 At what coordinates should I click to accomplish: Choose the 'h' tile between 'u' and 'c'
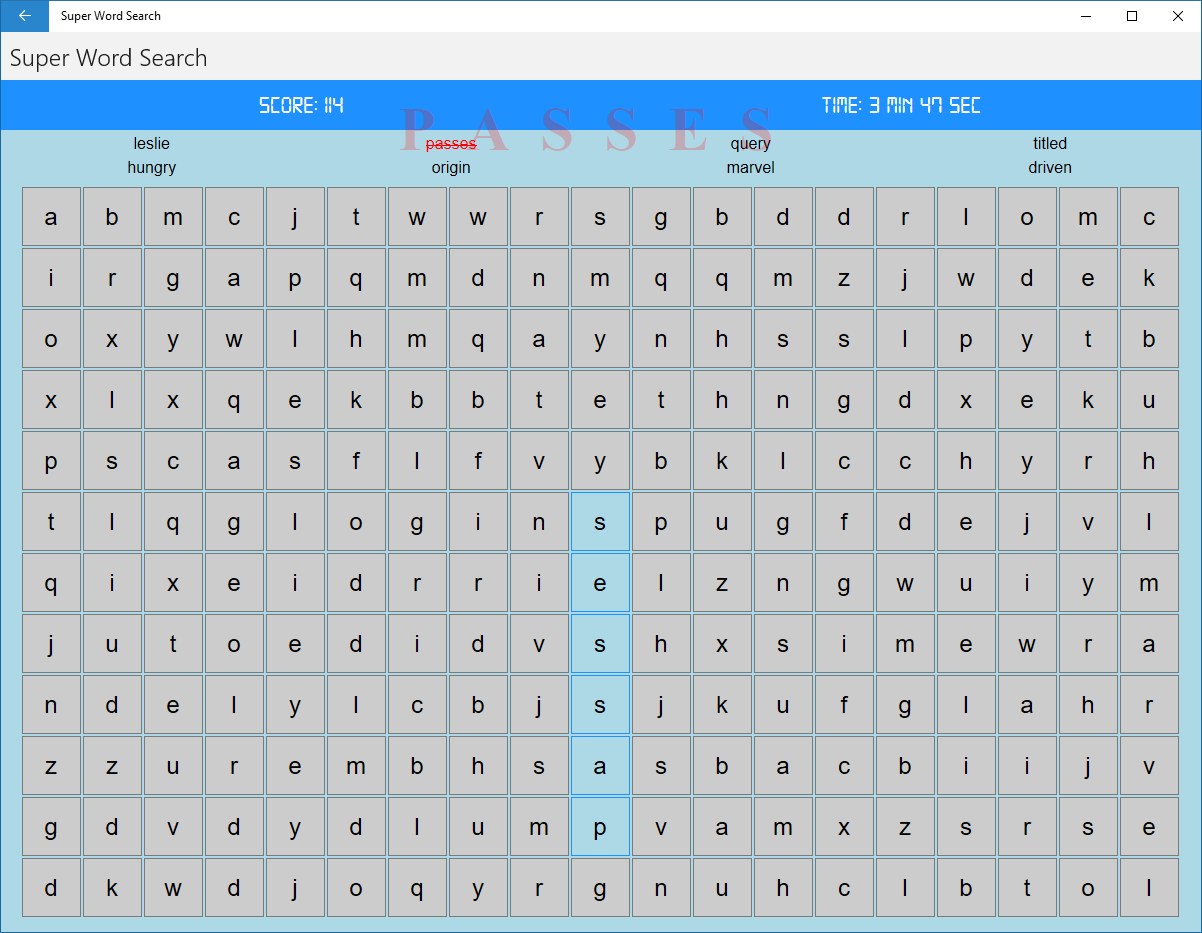tap(783, 888)
